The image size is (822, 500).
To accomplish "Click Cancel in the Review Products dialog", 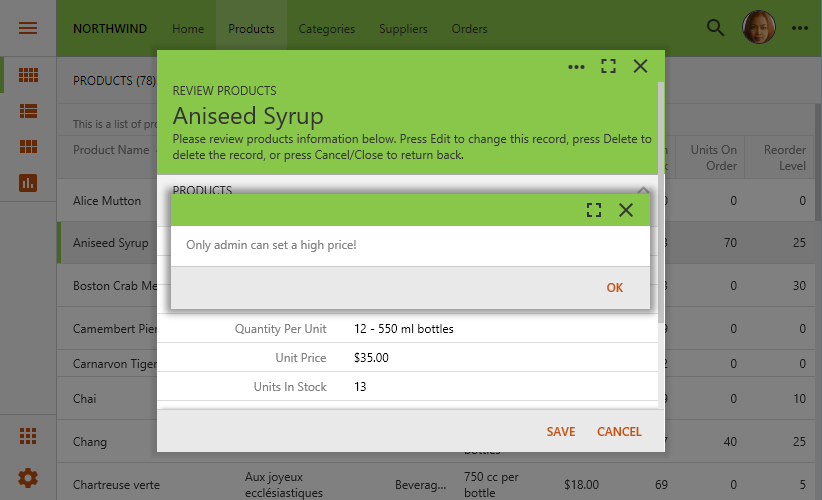I will click(619, 431).
